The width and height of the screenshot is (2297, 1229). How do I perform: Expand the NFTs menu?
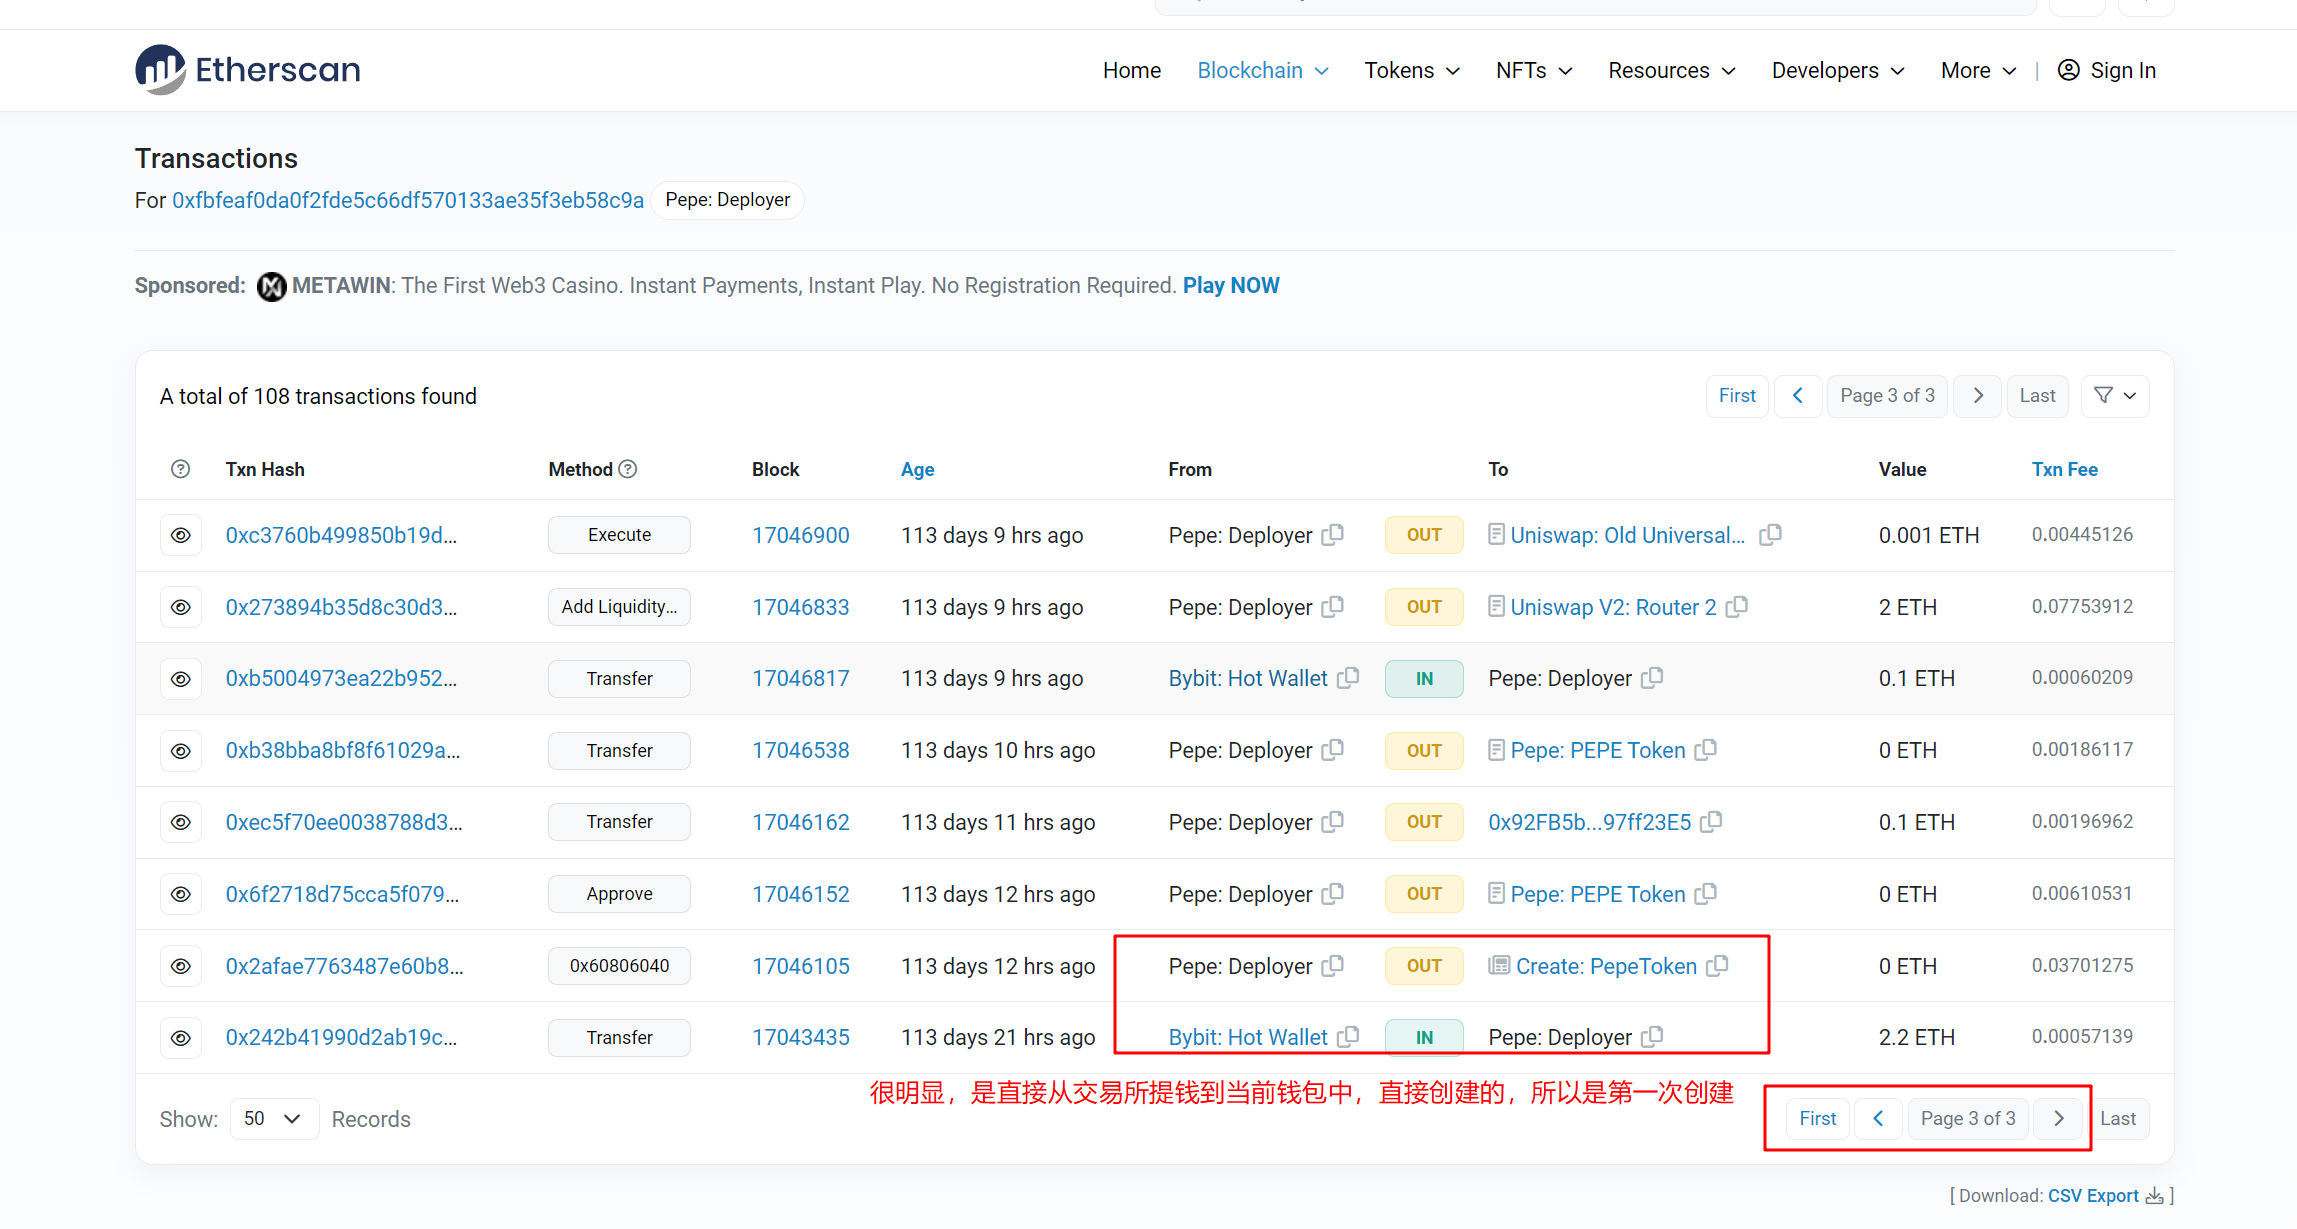click(1534, 71)
